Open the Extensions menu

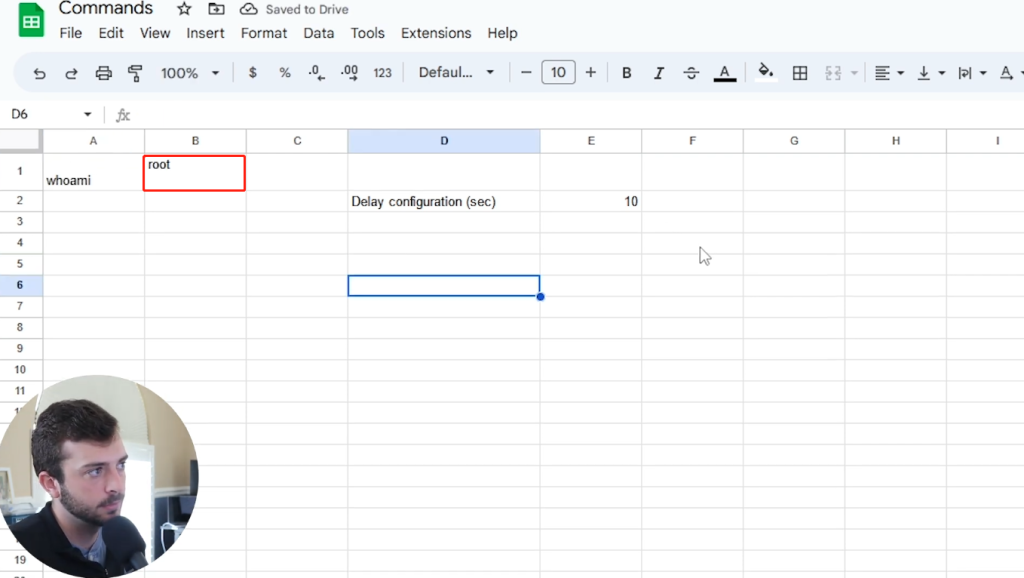click(436, 33)
